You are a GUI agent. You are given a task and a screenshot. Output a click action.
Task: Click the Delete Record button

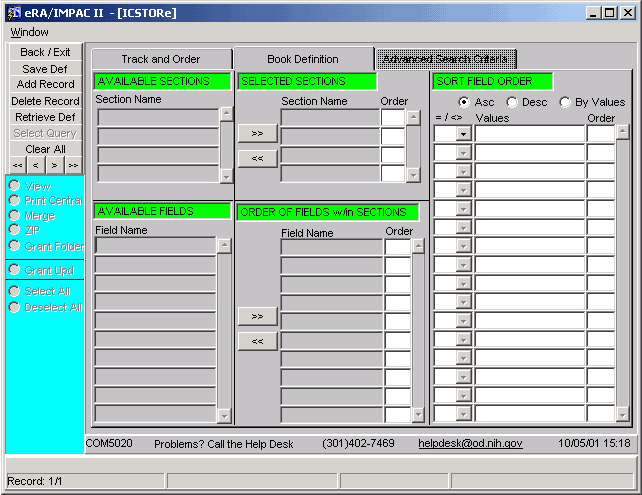45,101
